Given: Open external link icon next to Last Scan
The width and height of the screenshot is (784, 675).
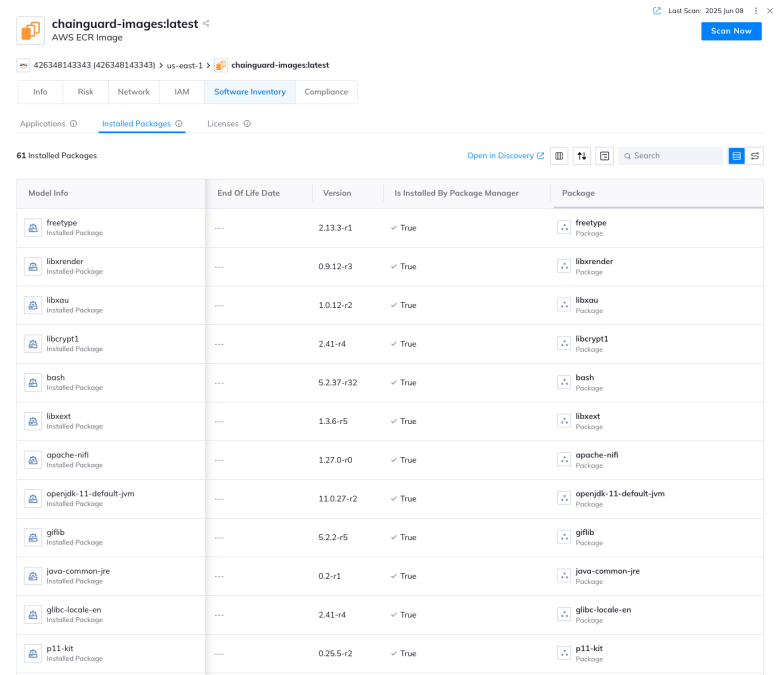Looking at the screenshot, I should pyautogui.click(x=656, y=10).
